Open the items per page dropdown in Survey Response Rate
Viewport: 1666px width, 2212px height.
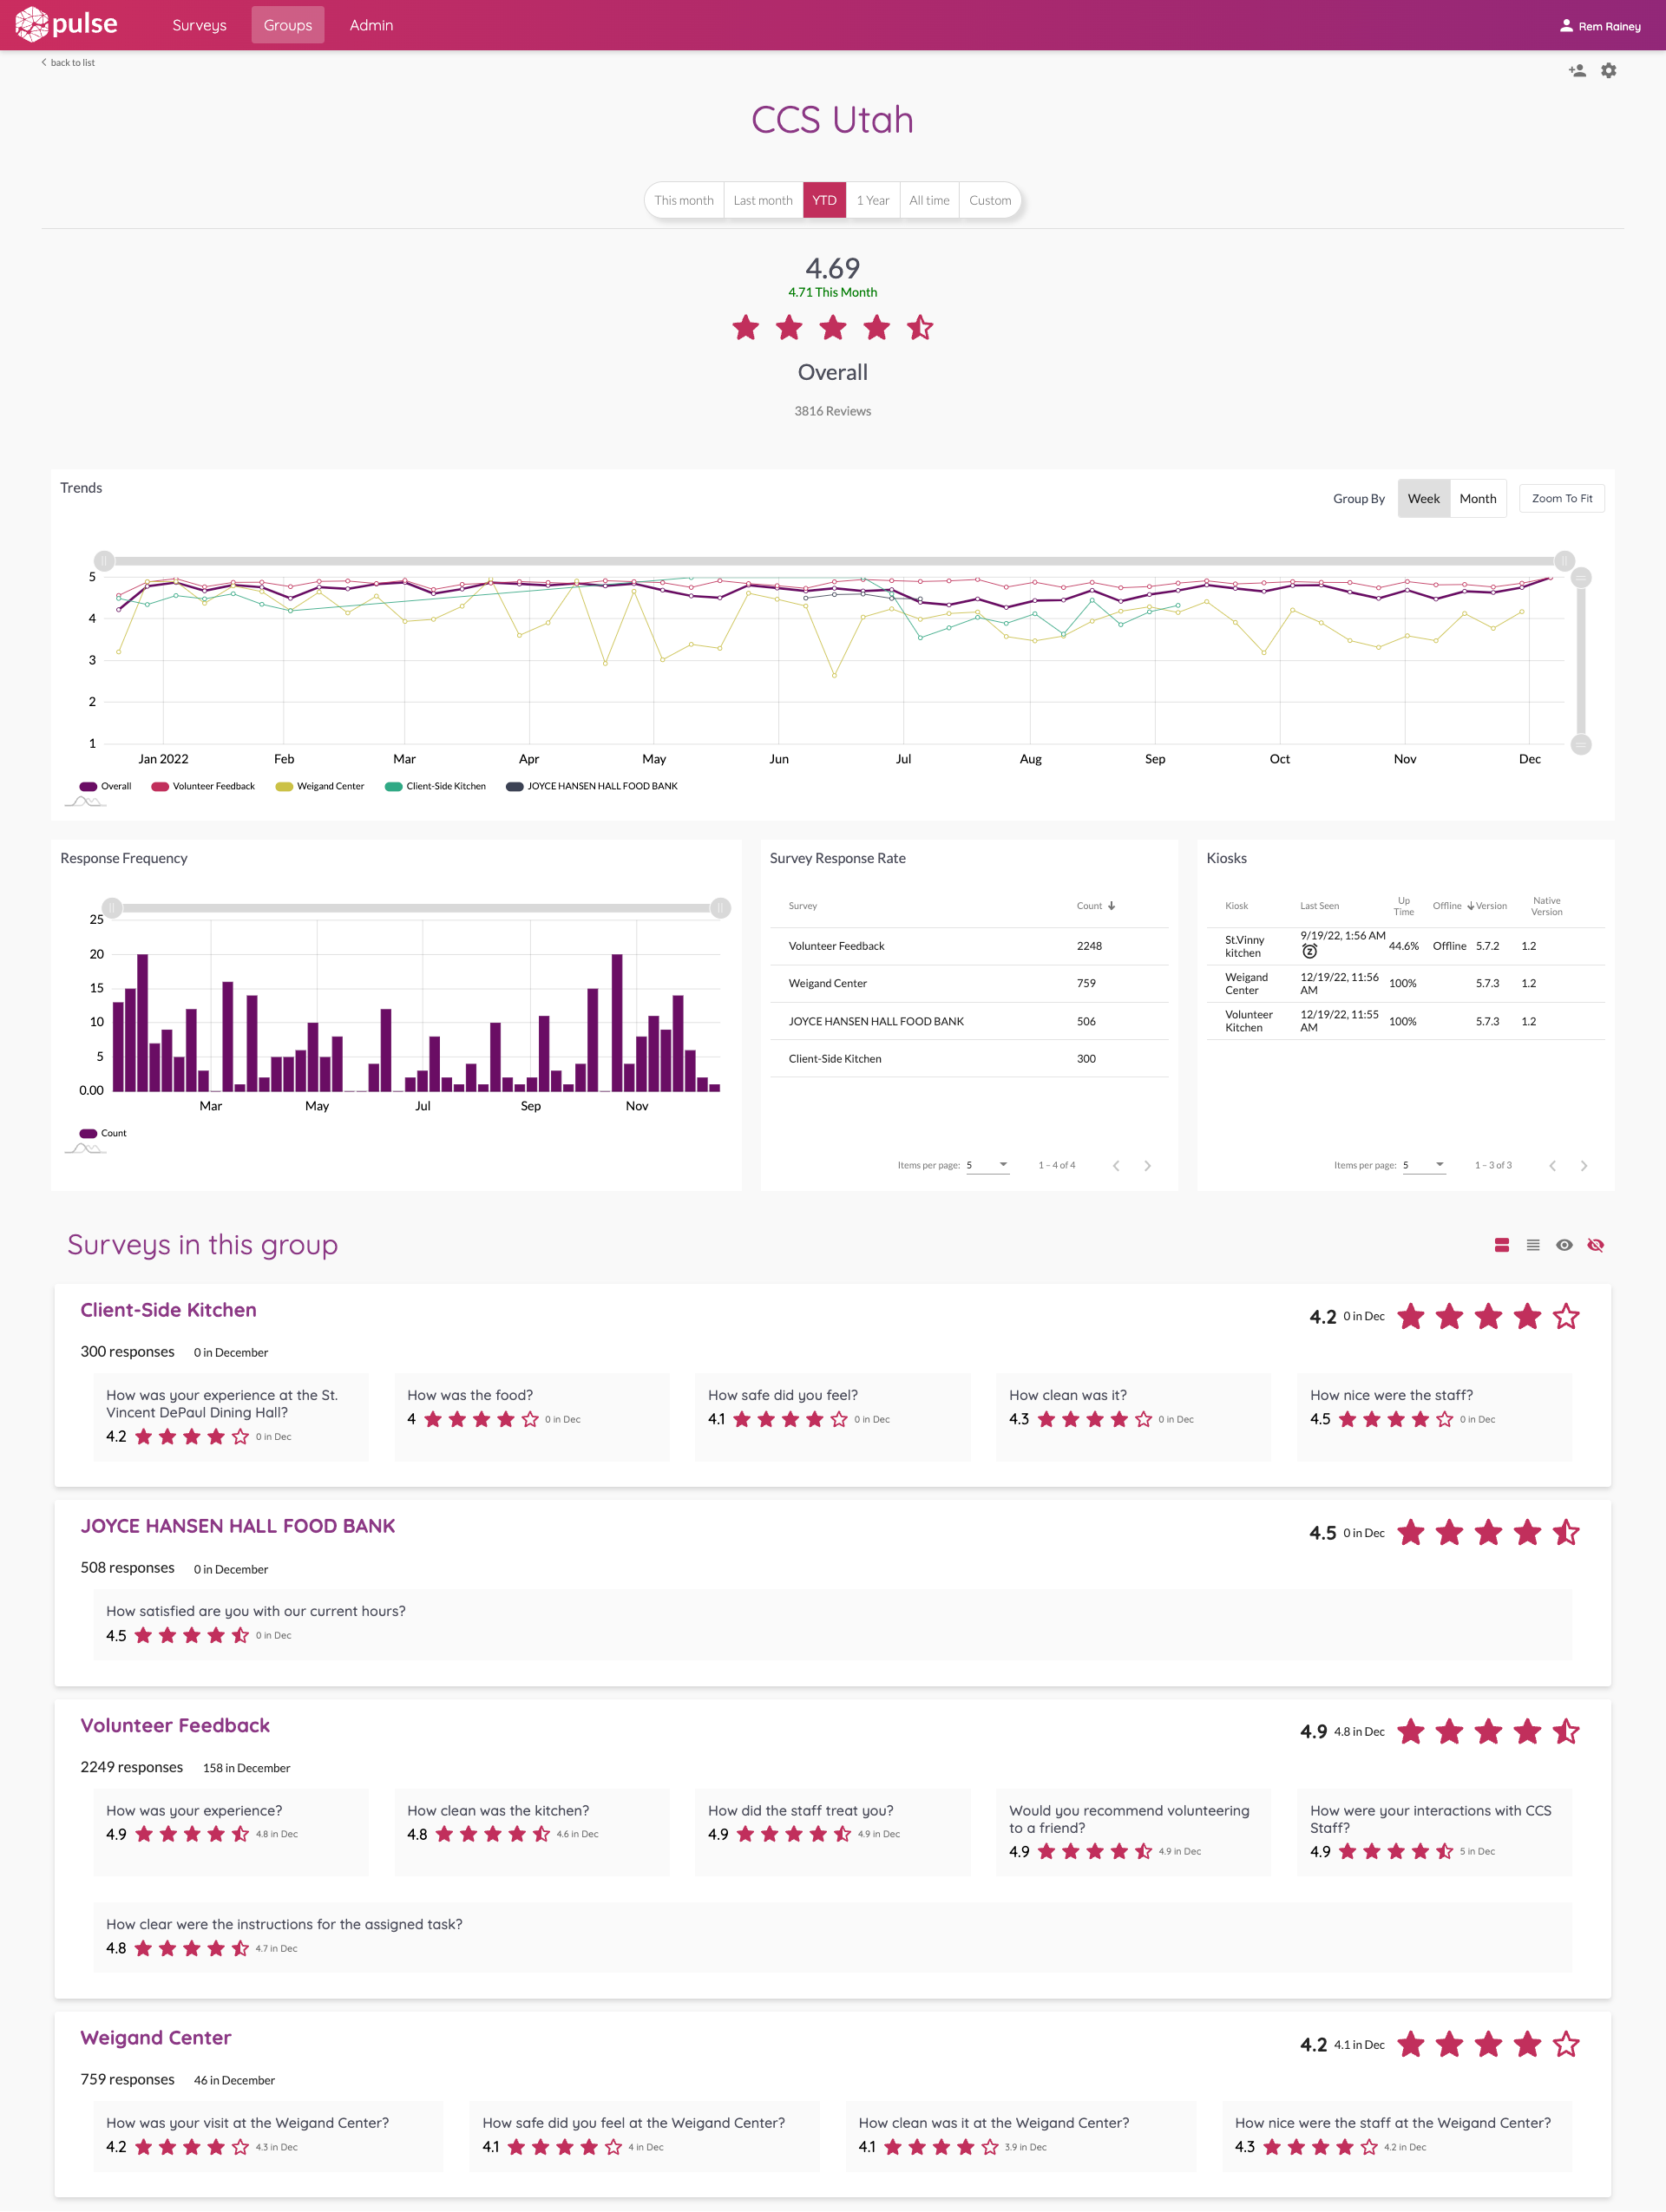point(988,1164)
